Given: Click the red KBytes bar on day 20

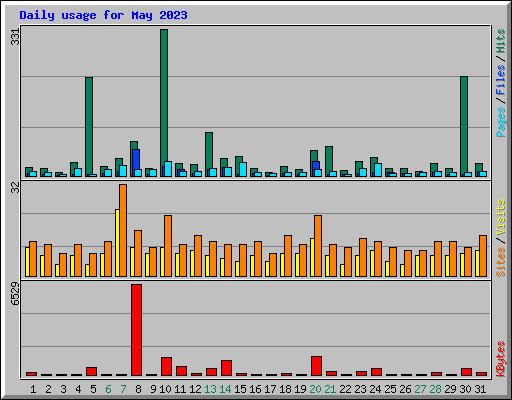Looking at the screenshot, I should [x=316, y=366].
